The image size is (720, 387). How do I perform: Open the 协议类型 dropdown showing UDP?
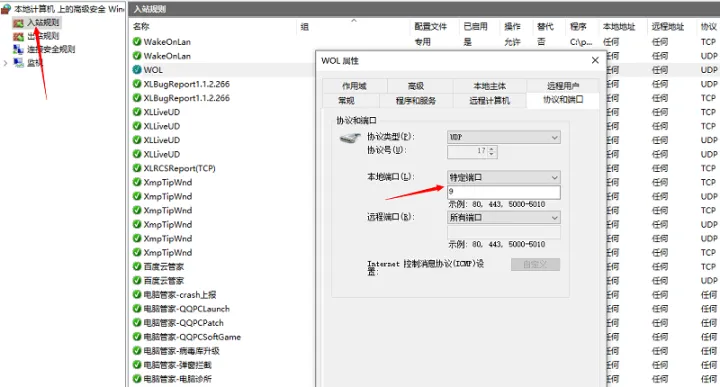coord(504,137)
